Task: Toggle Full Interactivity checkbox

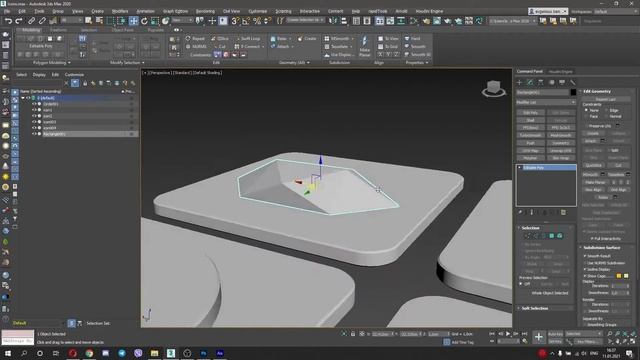Action: click(593, 238)
